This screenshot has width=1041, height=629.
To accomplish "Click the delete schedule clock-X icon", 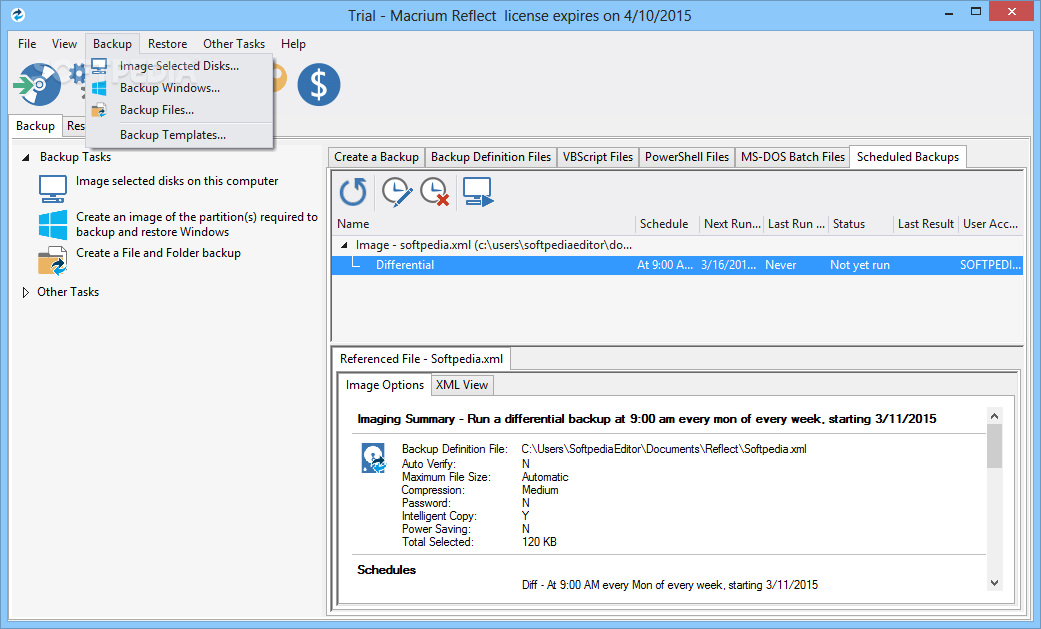I will point(435,192).
